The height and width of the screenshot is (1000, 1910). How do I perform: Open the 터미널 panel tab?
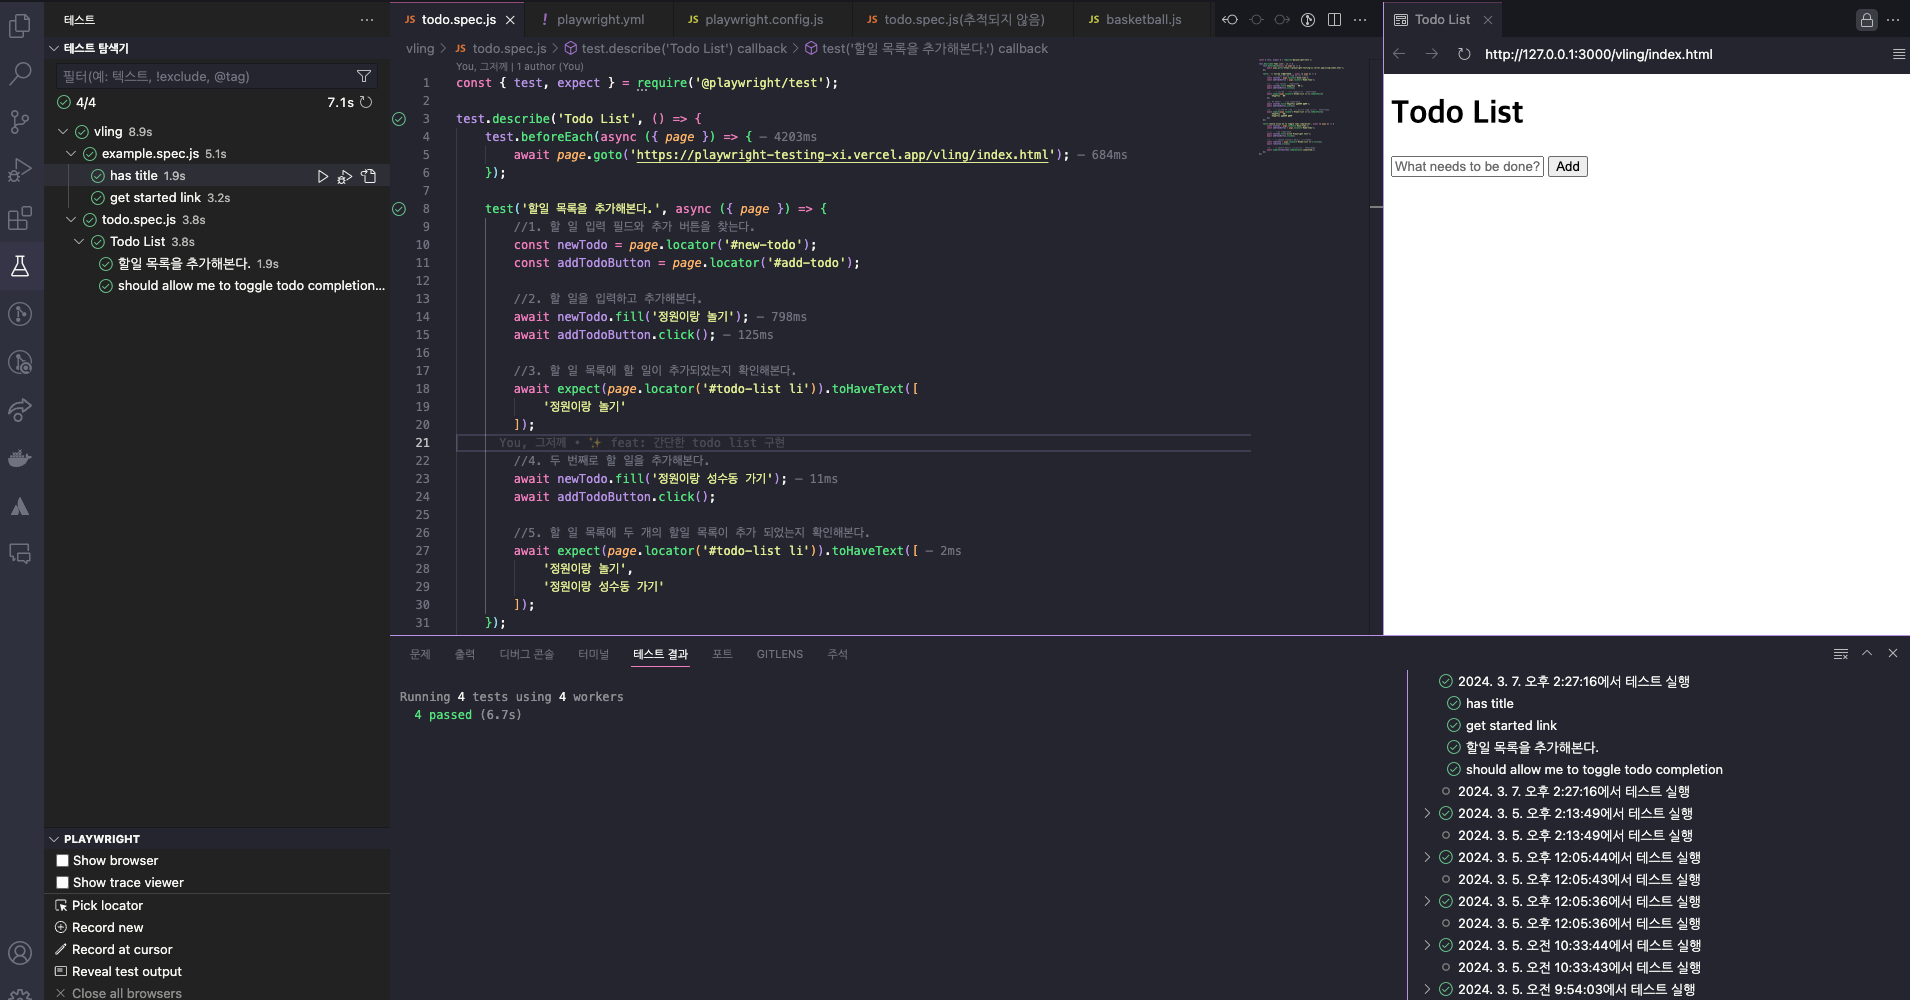(x=593, y=654)
